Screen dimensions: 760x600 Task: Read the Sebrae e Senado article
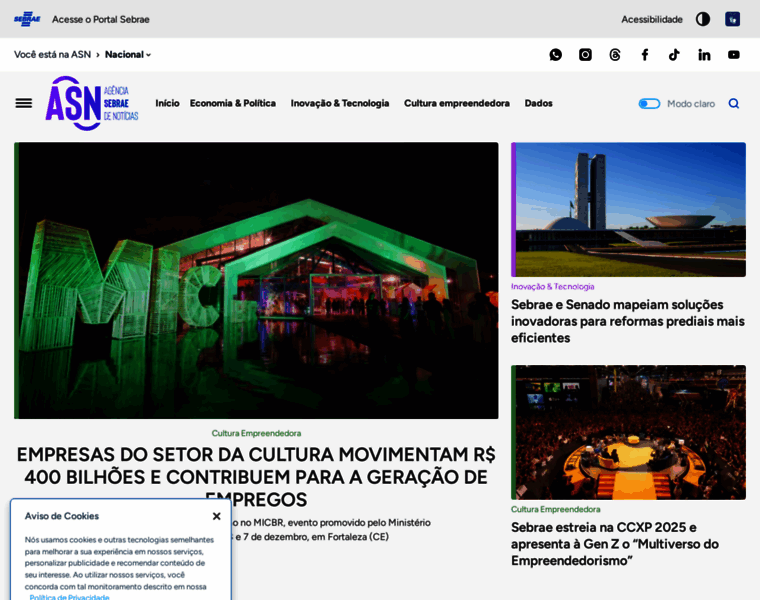pos(628,321)
